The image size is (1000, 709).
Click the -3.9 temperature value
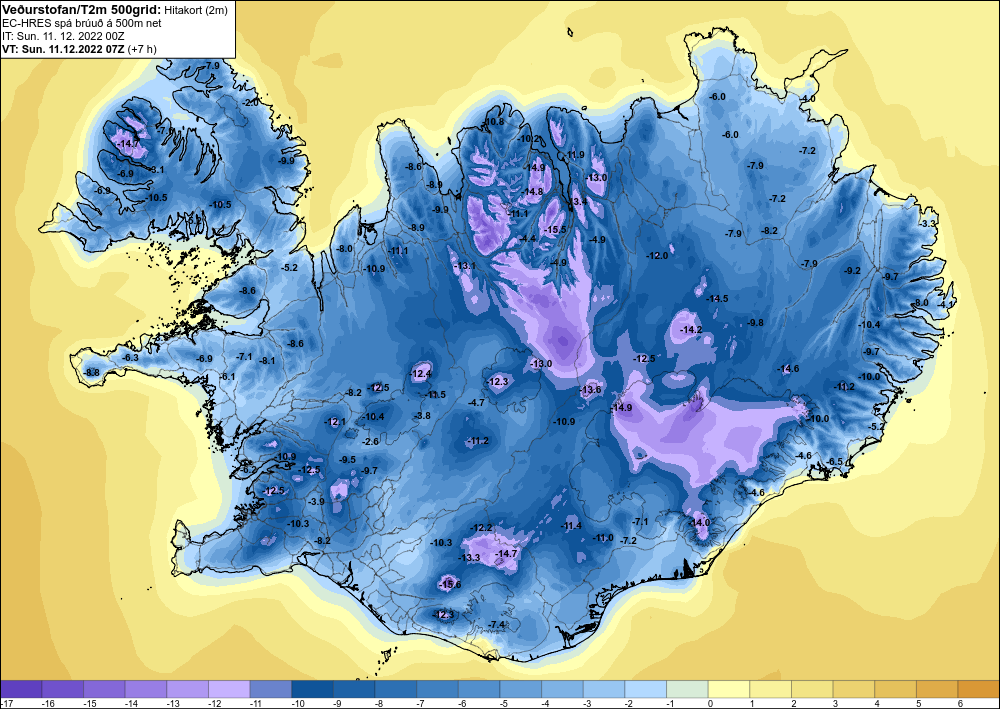coord(316,502)
